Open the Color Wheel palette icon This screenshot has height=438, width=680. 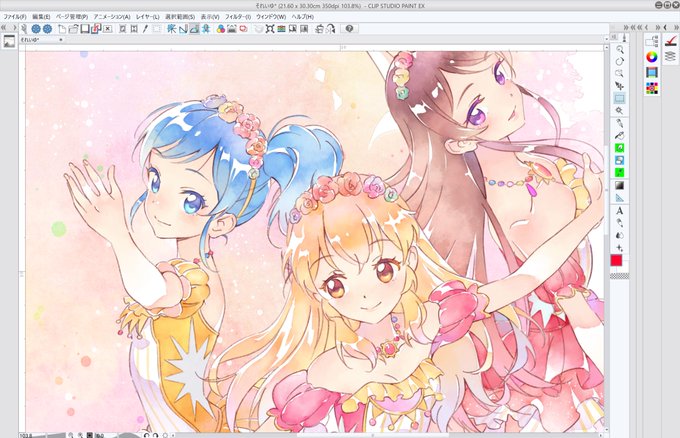(x=651, y=57)
